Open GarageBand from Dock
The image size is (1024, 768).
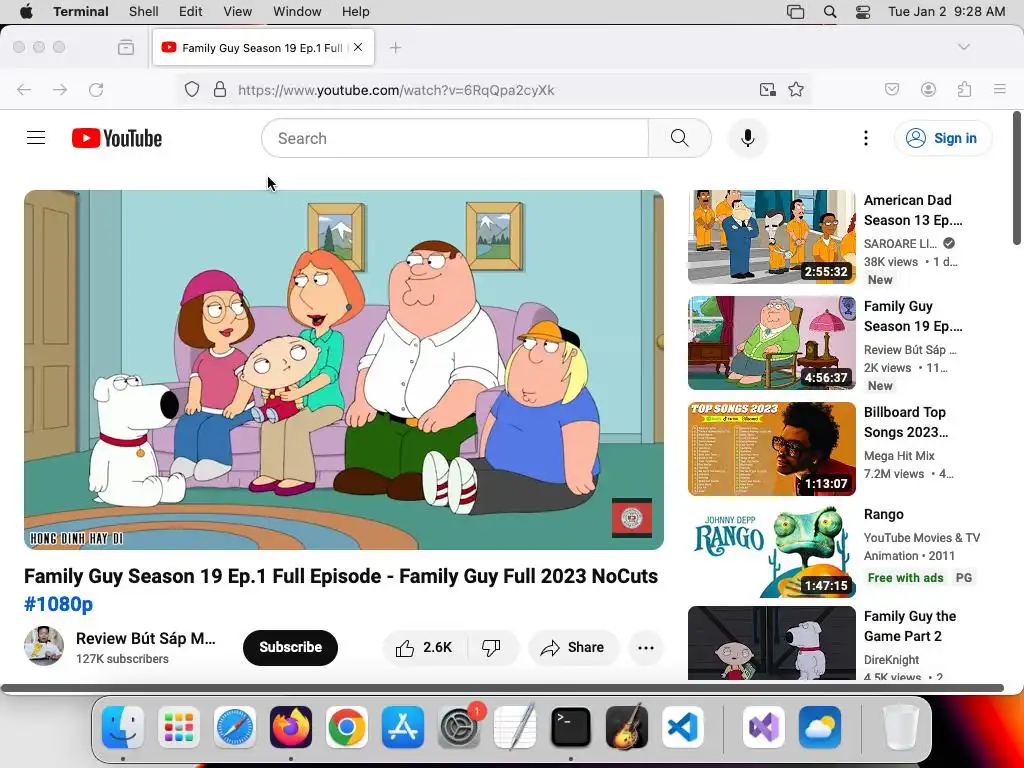627,727
